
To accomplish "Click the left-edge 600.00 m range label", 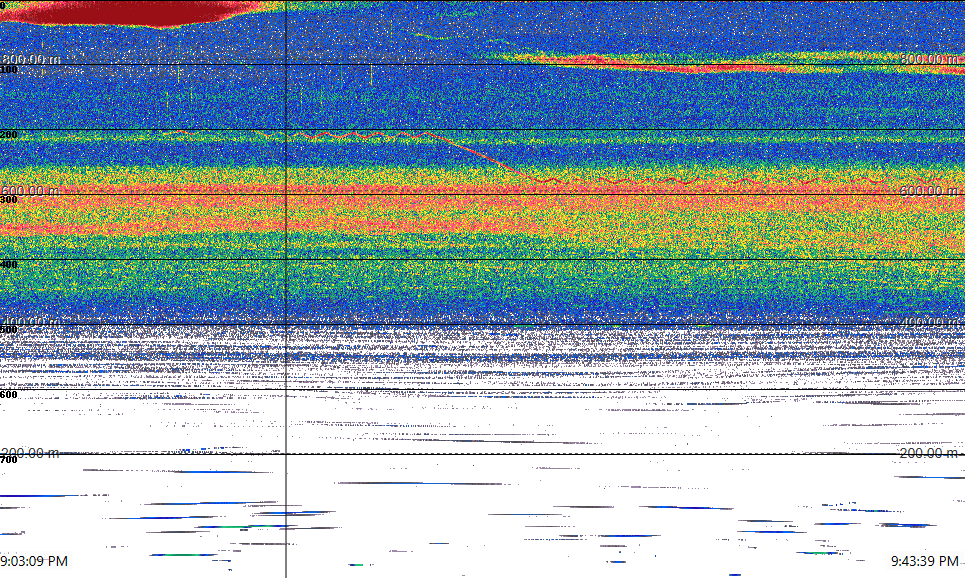I will click(x=31, y=191).
